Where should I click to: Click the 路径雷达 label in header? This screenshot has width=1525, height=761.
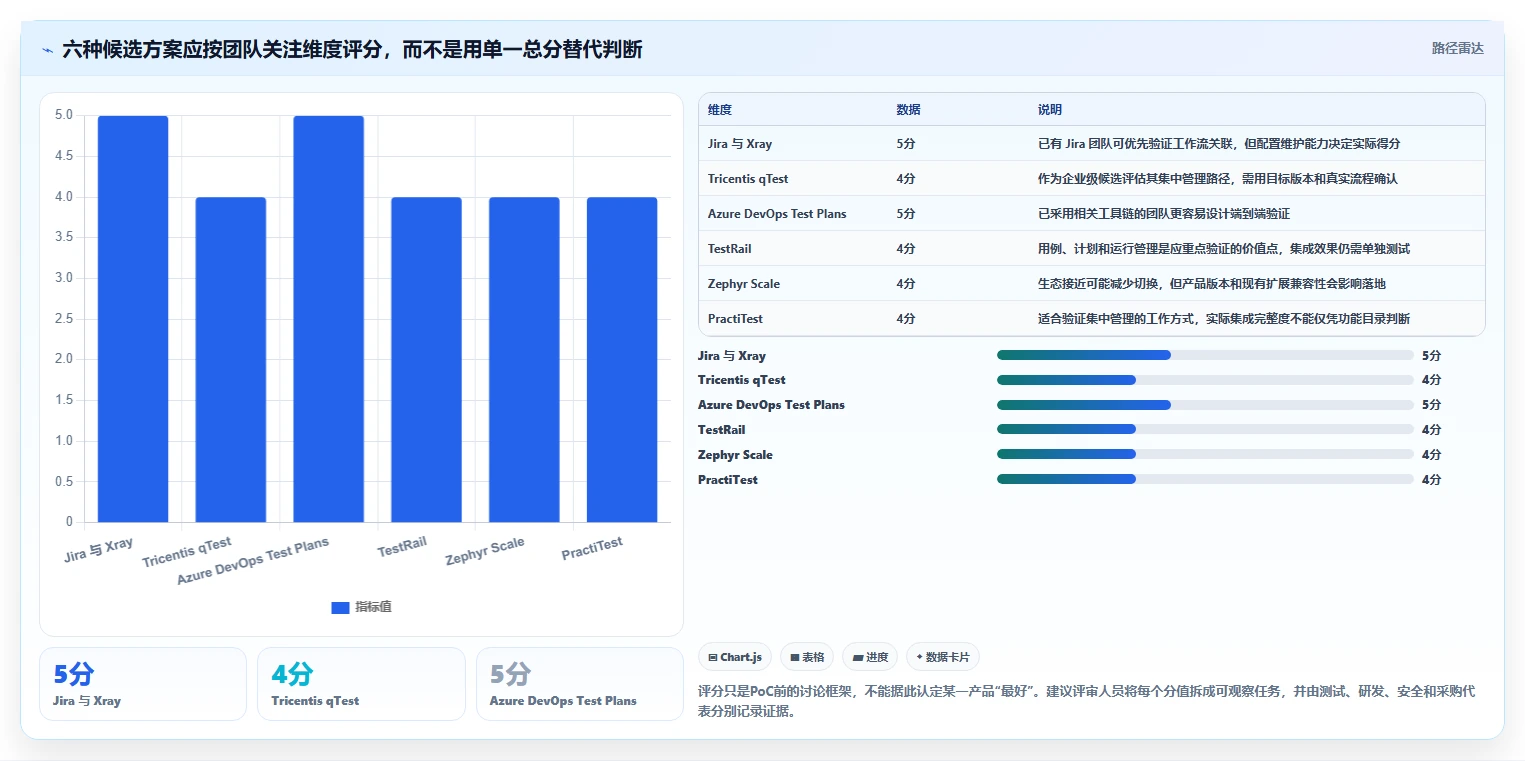click(x=1457, y=48)
